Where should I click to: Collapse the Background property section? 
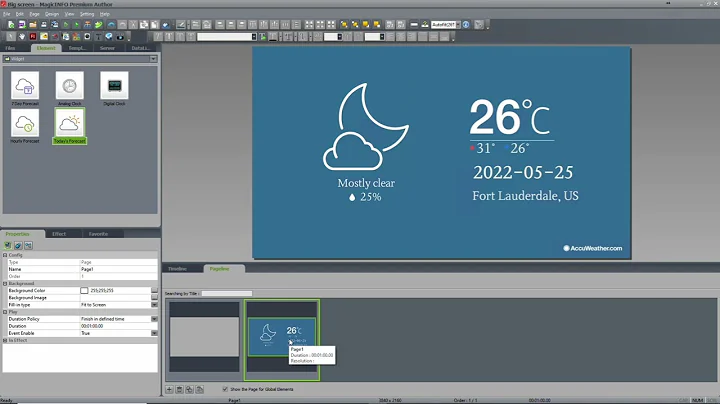[x=5, y=284]
